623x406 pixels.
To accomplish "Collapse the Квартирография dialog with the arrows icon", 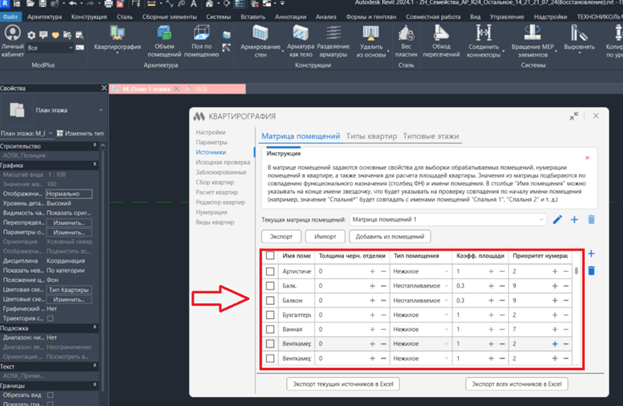I will tap(574, 116).
